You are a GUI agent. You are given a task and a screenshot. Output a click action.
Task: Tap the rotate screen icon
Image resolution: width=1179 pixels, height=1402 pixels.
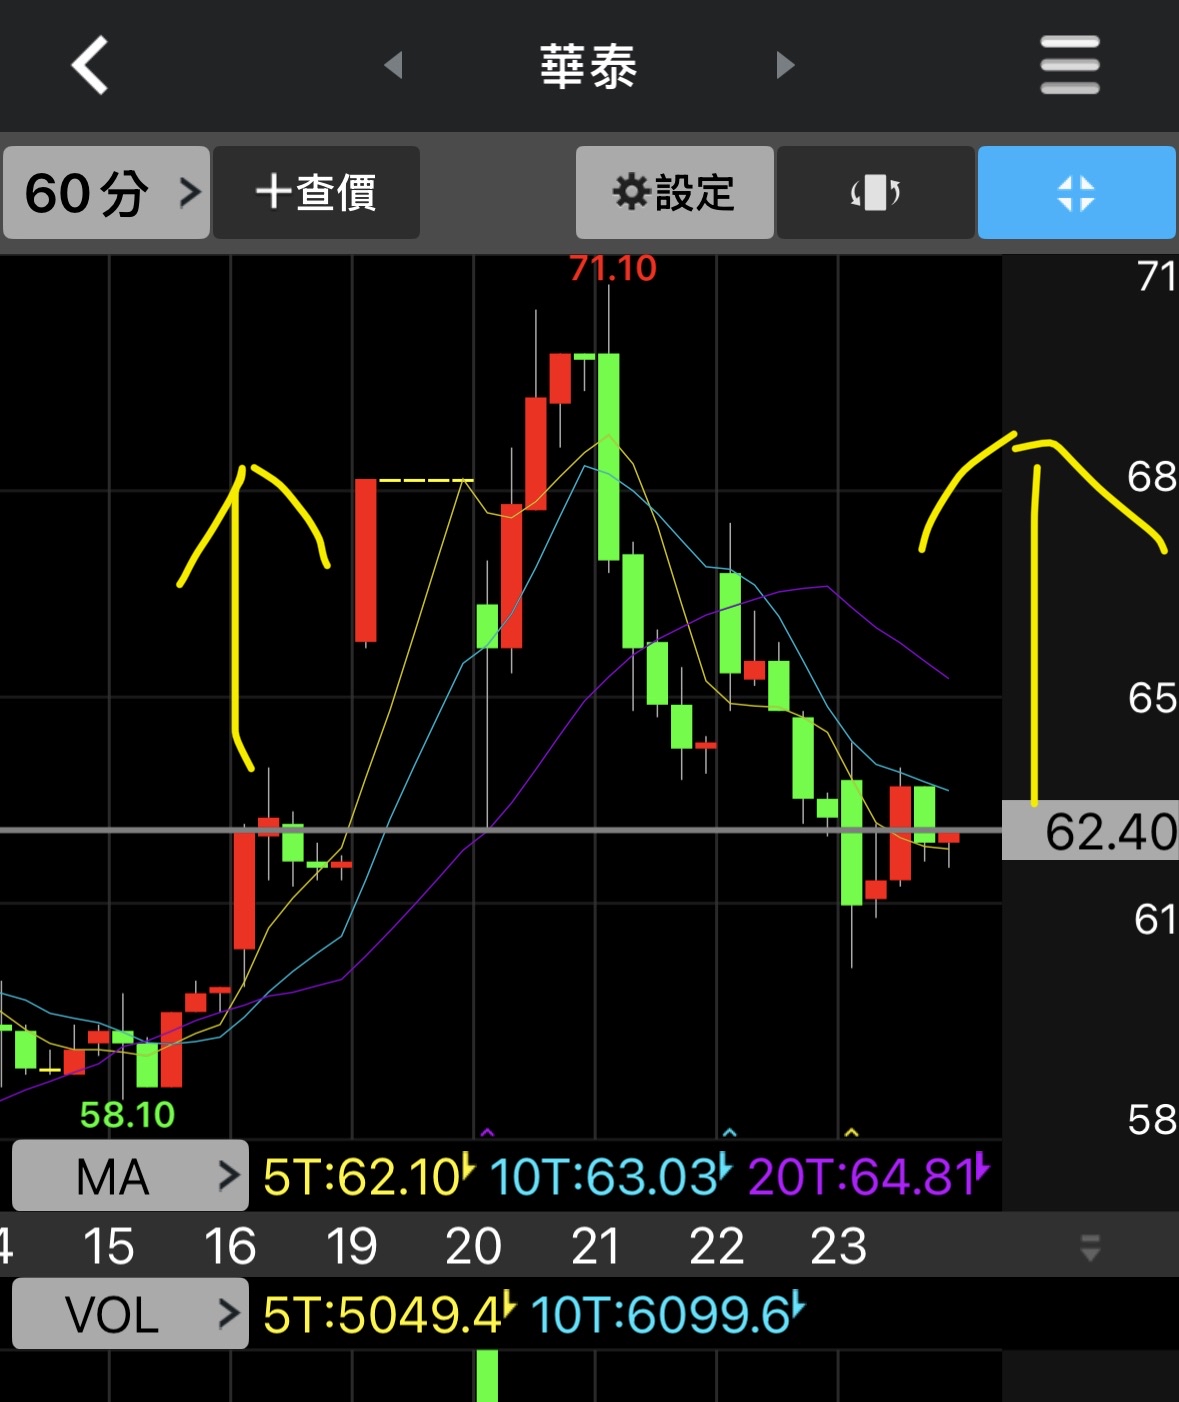[x=875, y=192]
